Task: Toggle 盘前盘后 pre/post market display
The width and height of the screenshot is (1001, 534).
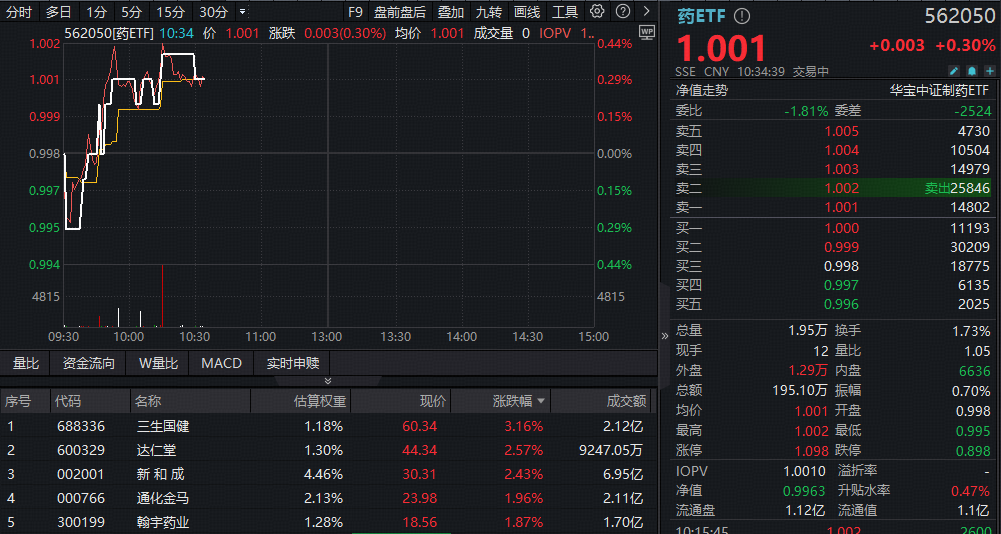Action: (400, 11)
